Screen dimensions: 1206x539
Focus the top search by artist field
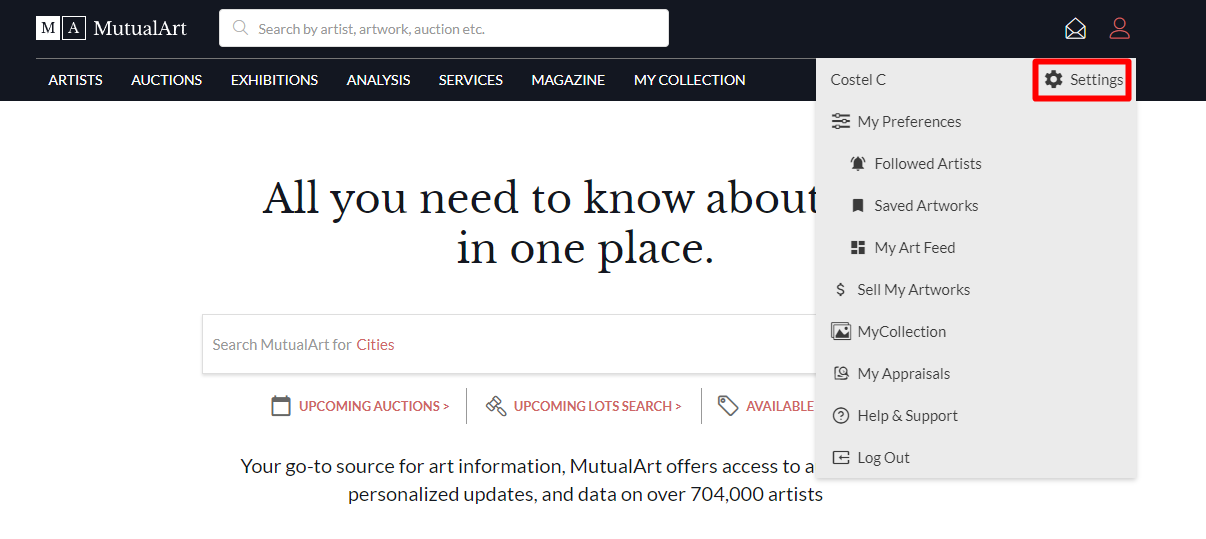tap(455, 29)
